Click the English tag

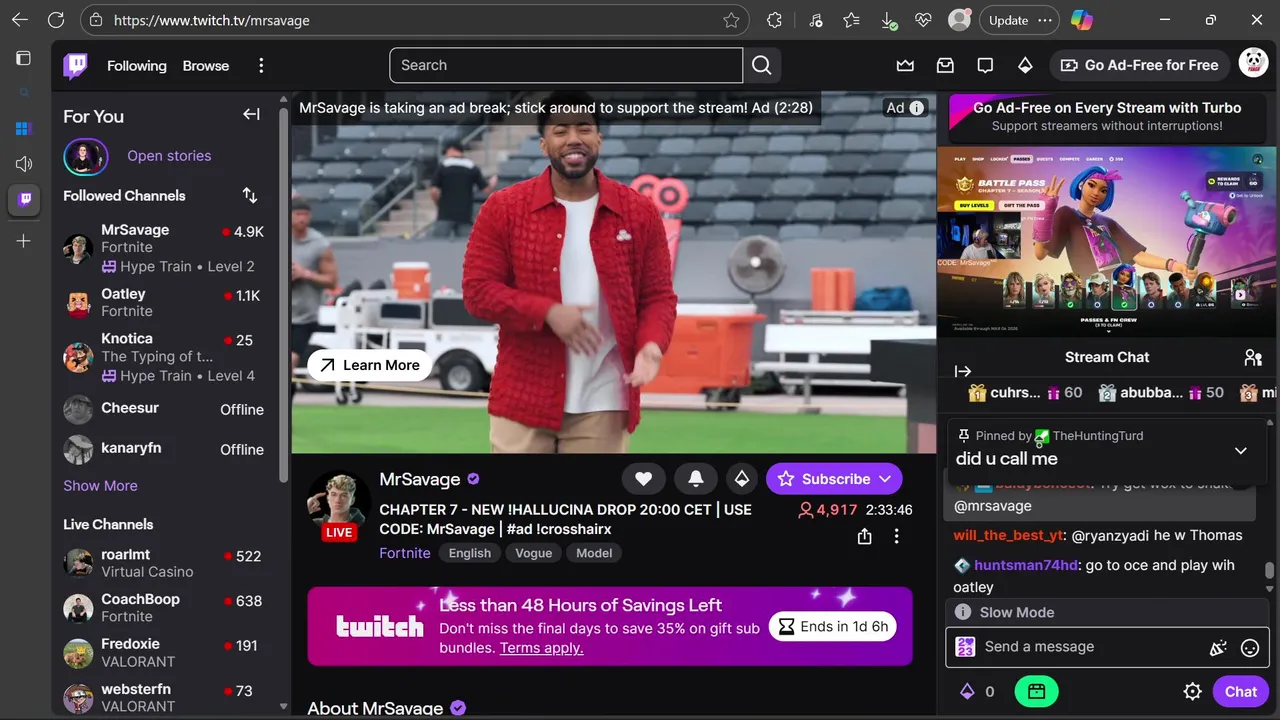(470, 553)
